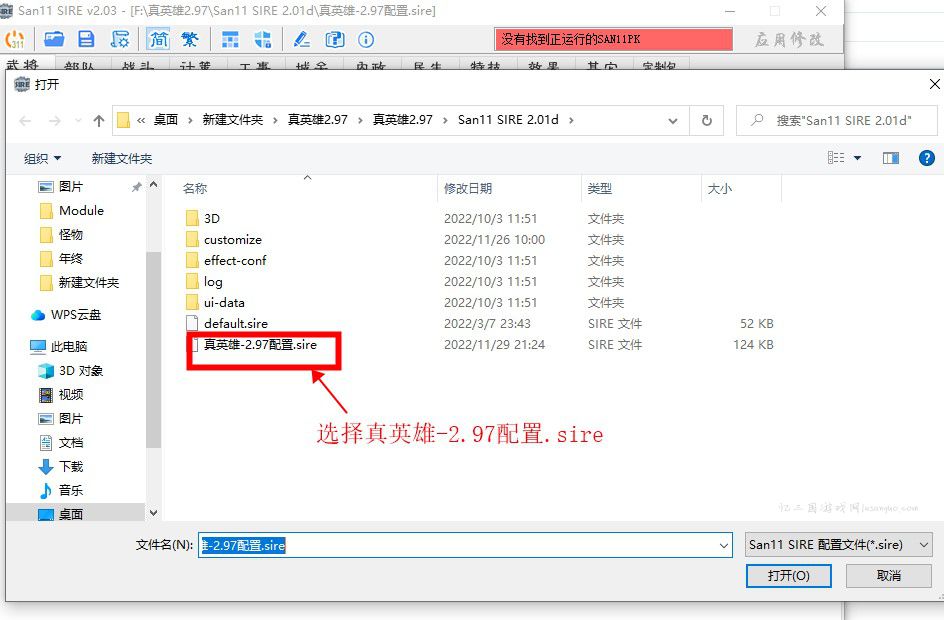Viewport: 944px width, 620px height.
Task: Switch to the 武将 tab in the SIRE window
Action: (x=22, y=64)
